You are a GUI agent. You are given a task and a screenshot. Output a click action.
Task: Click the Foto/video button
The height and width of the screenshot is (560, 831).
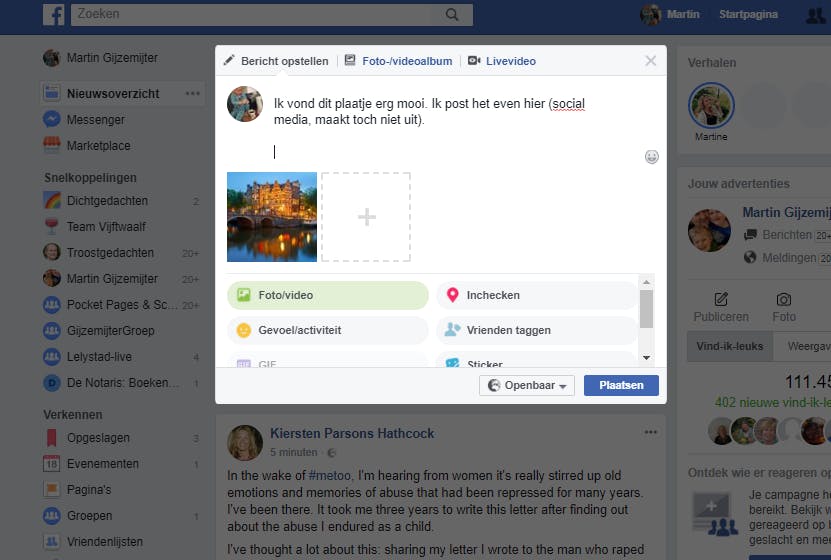328,295
